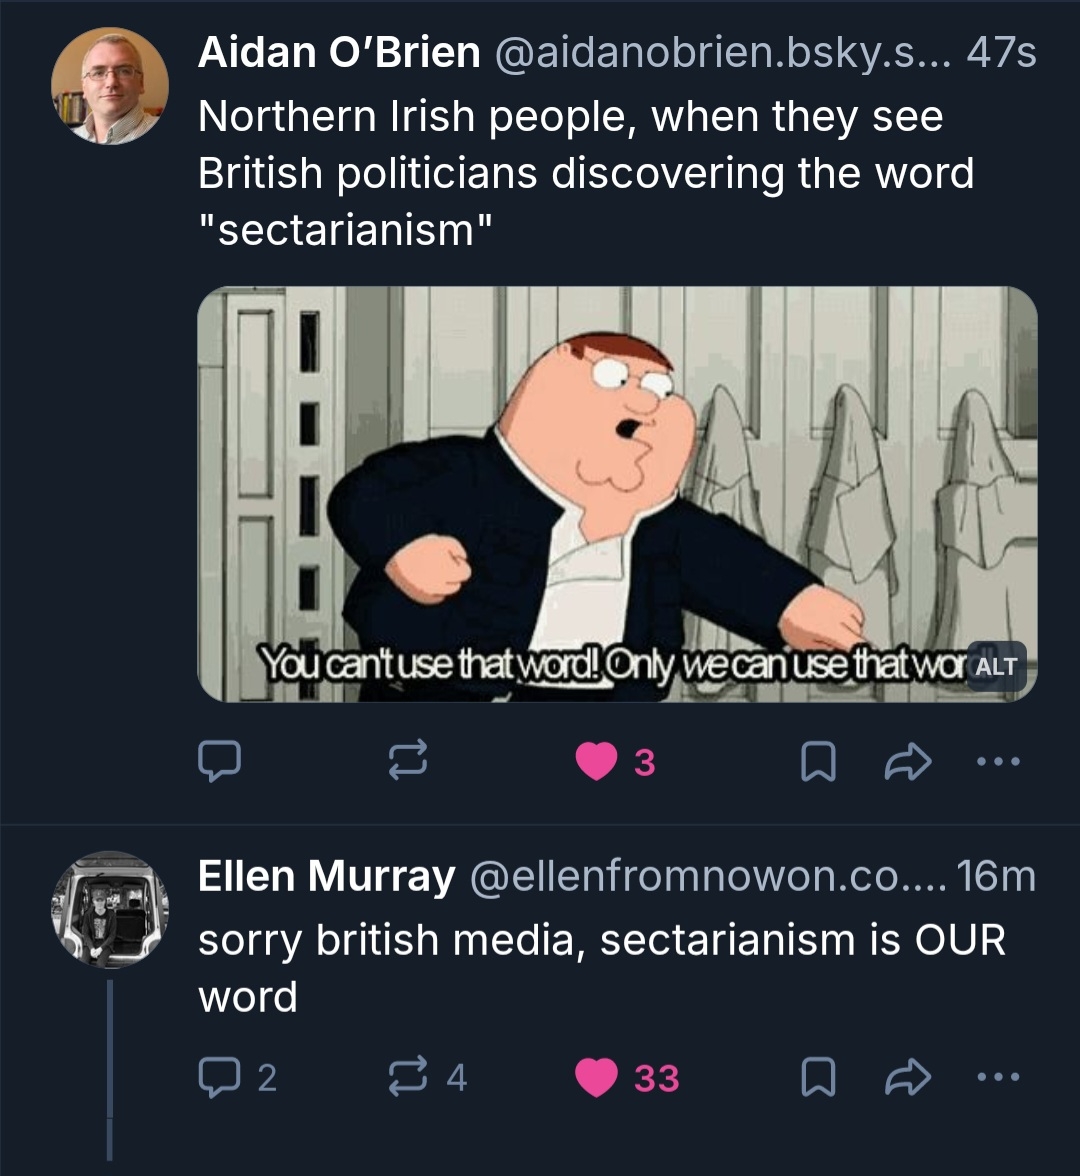The width and height of the screenshot is (1080, 1176).
Task: Repost Ellen Murray's post
Action: pos(408,1077)
